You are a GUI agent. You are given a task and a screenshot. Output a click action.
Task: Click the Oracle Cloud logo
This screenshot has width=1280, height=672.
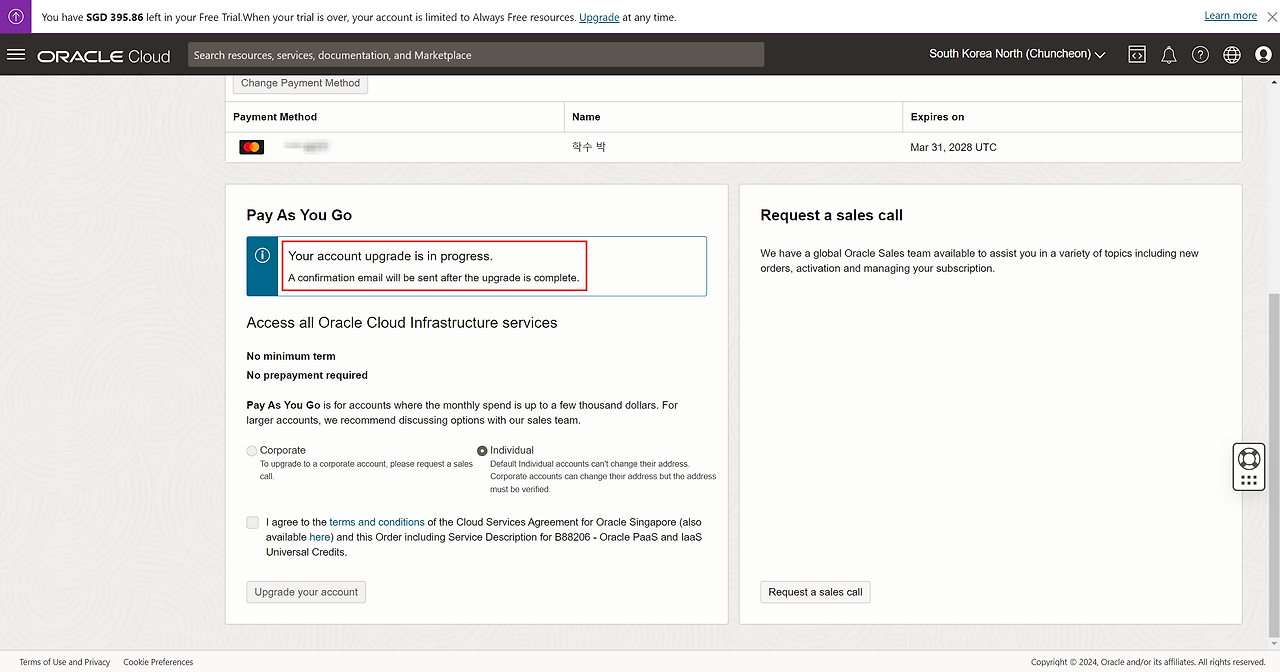coord(104,56)
